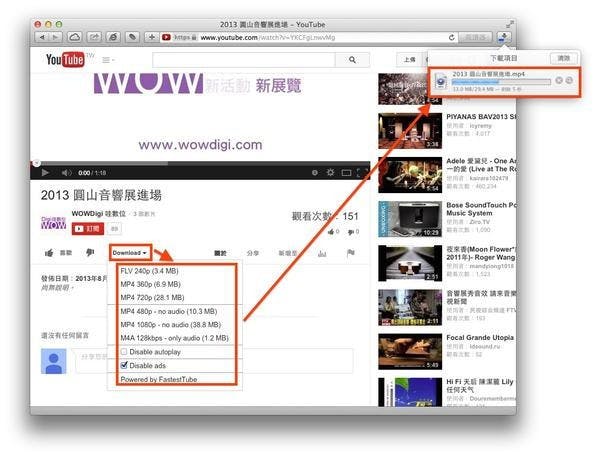Image resolution: width=600 pixels, height=457 pixels.
Task: Open the Focal Grande Utopia video title
Action: point(480,338)
